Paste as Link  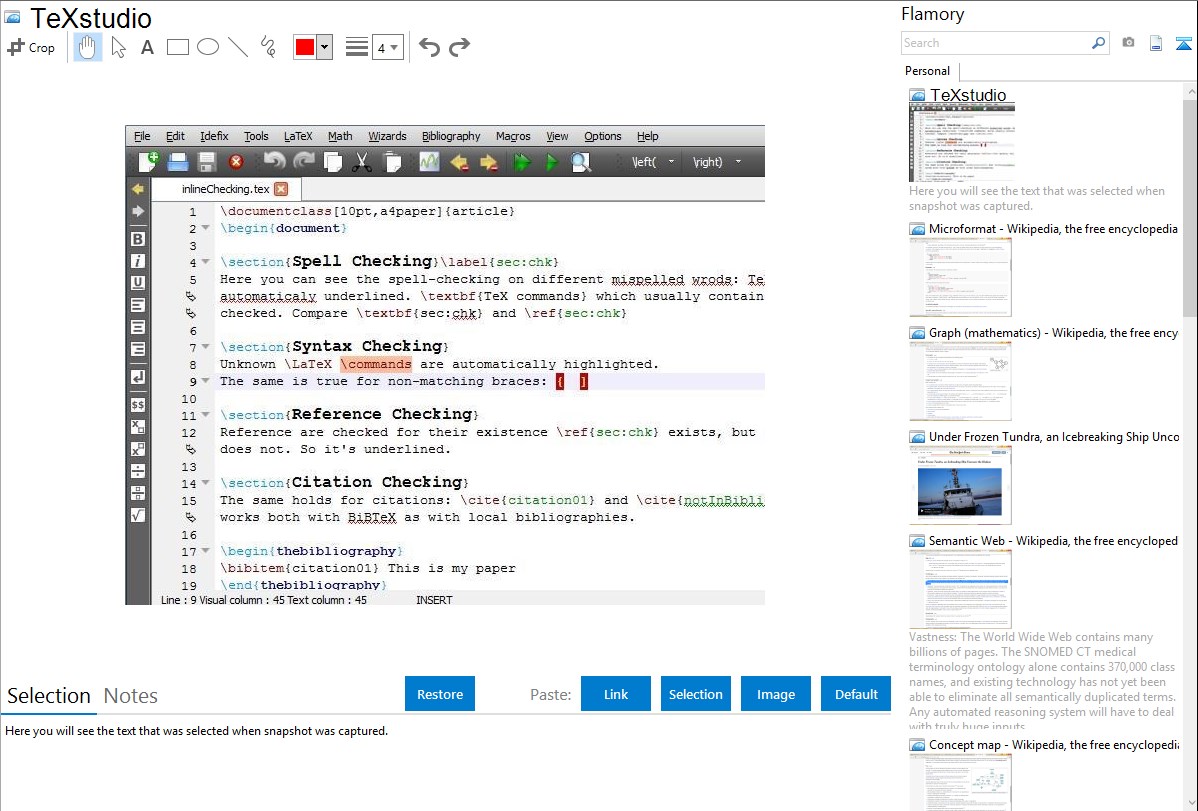(616, 694)
